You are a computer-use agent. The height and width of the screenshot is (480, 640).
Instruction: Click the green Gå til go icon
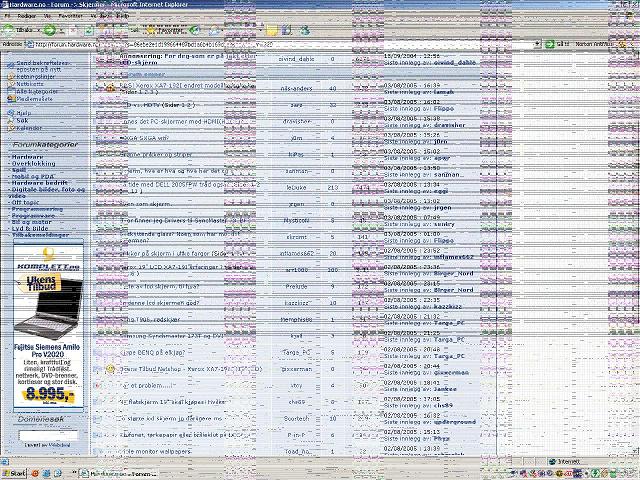tap(550, 44)
